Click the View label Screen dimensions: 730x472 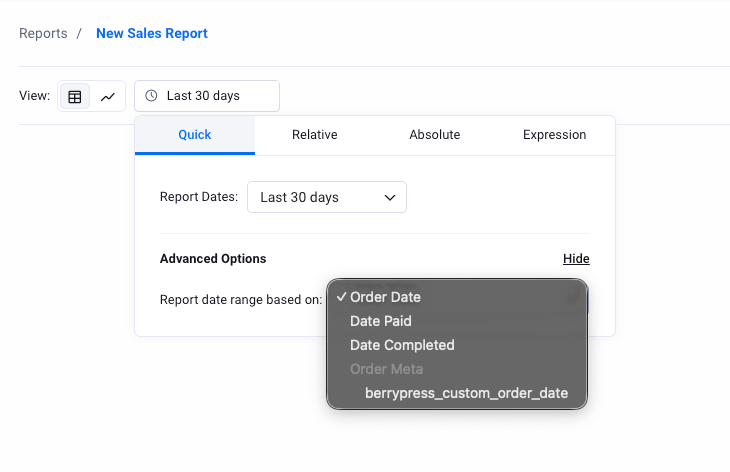(34, 96)
